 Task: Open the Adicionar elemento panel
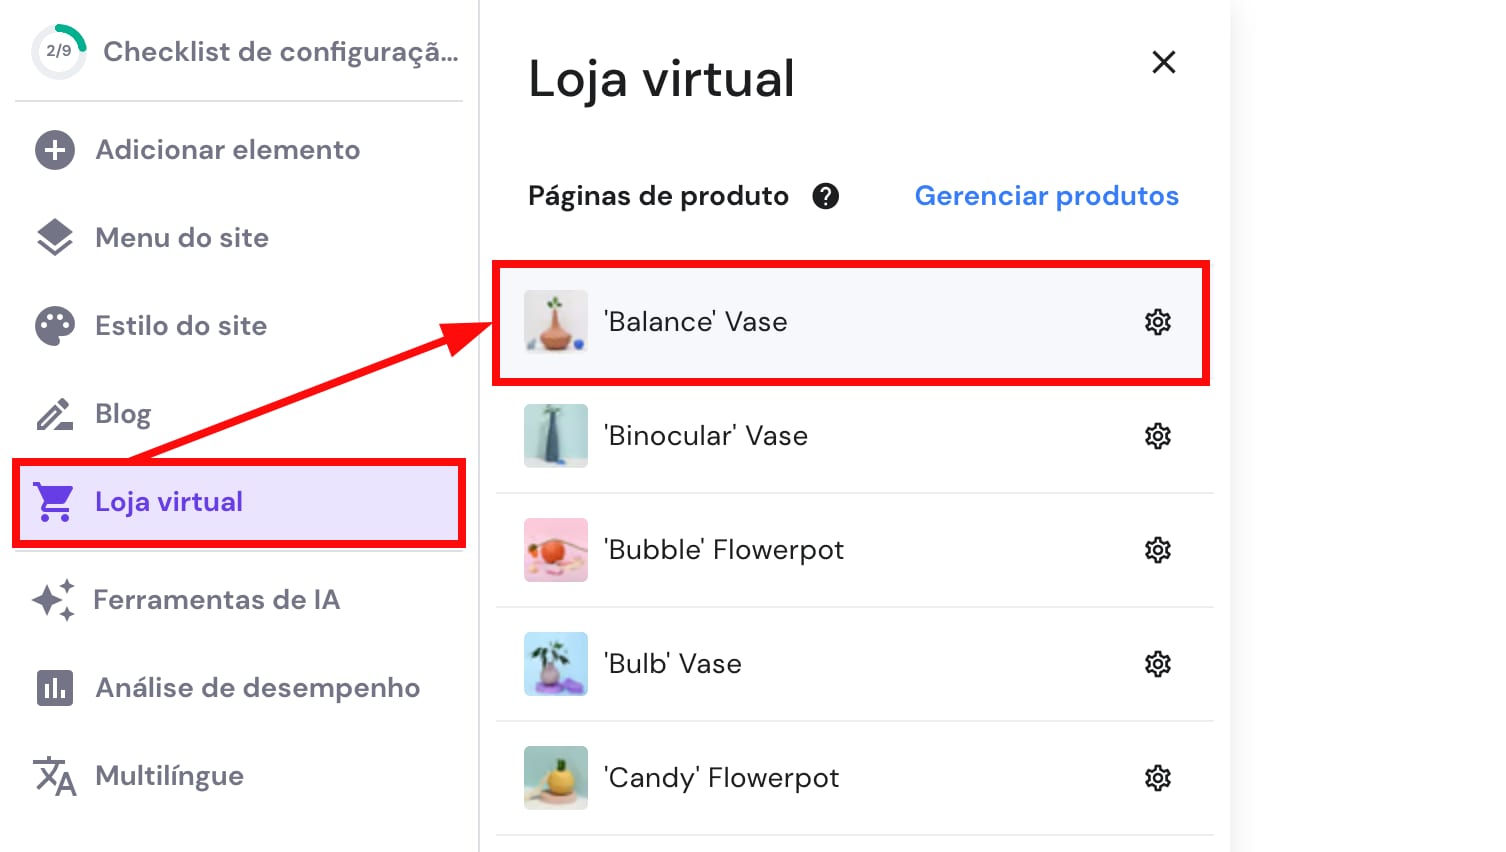[227, 149]
